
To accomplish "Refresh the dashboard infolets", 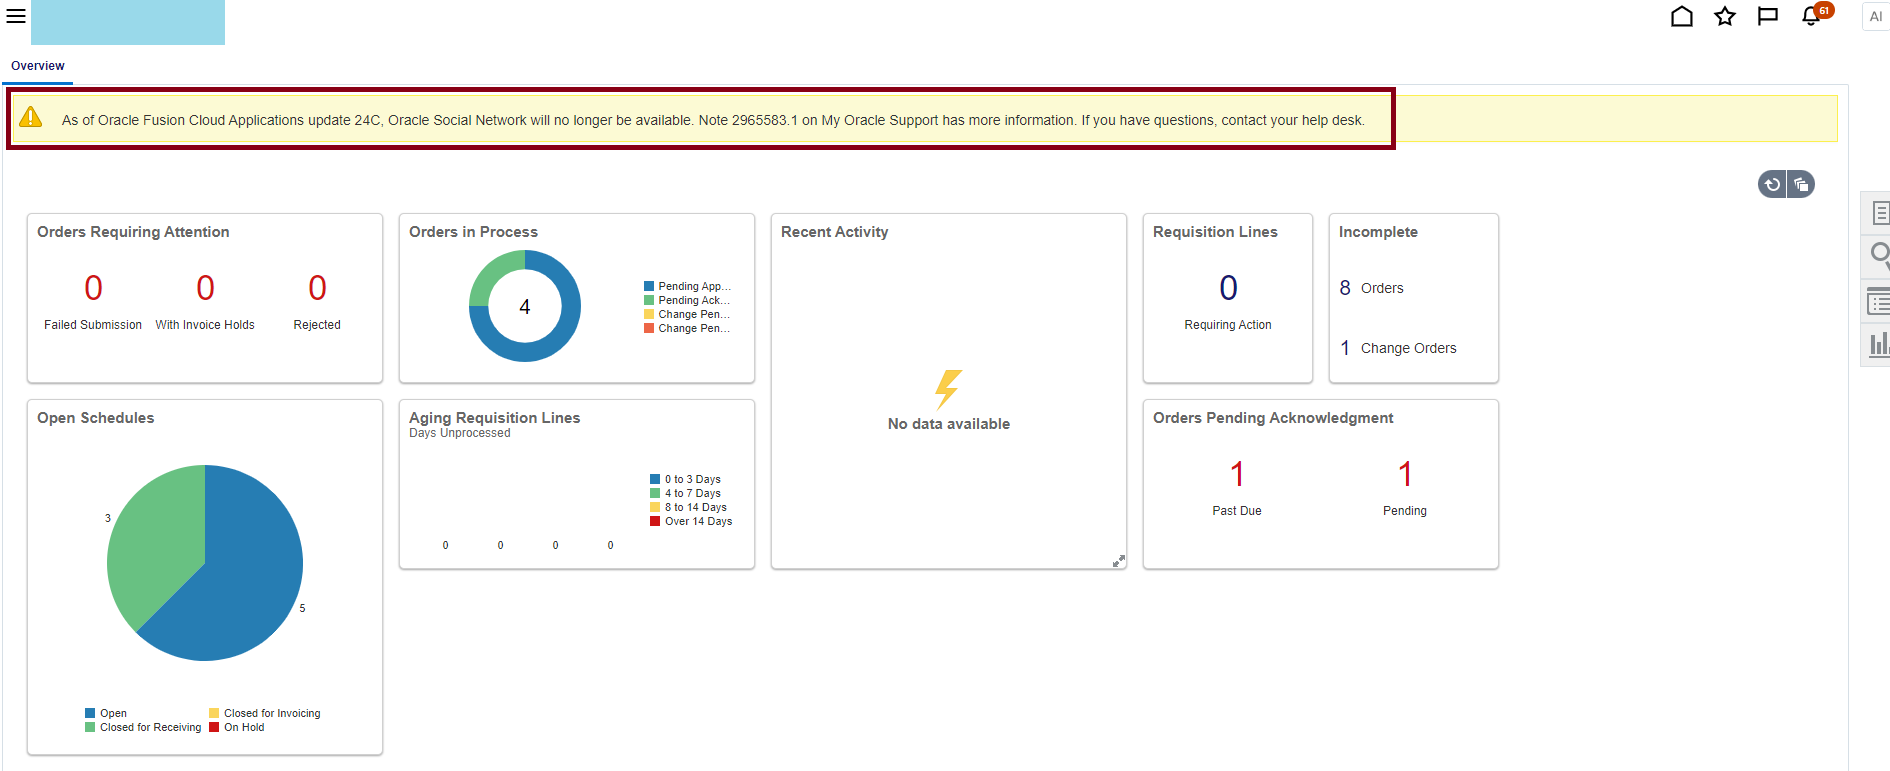I will pyautogui.click(x=1772, y=184).
